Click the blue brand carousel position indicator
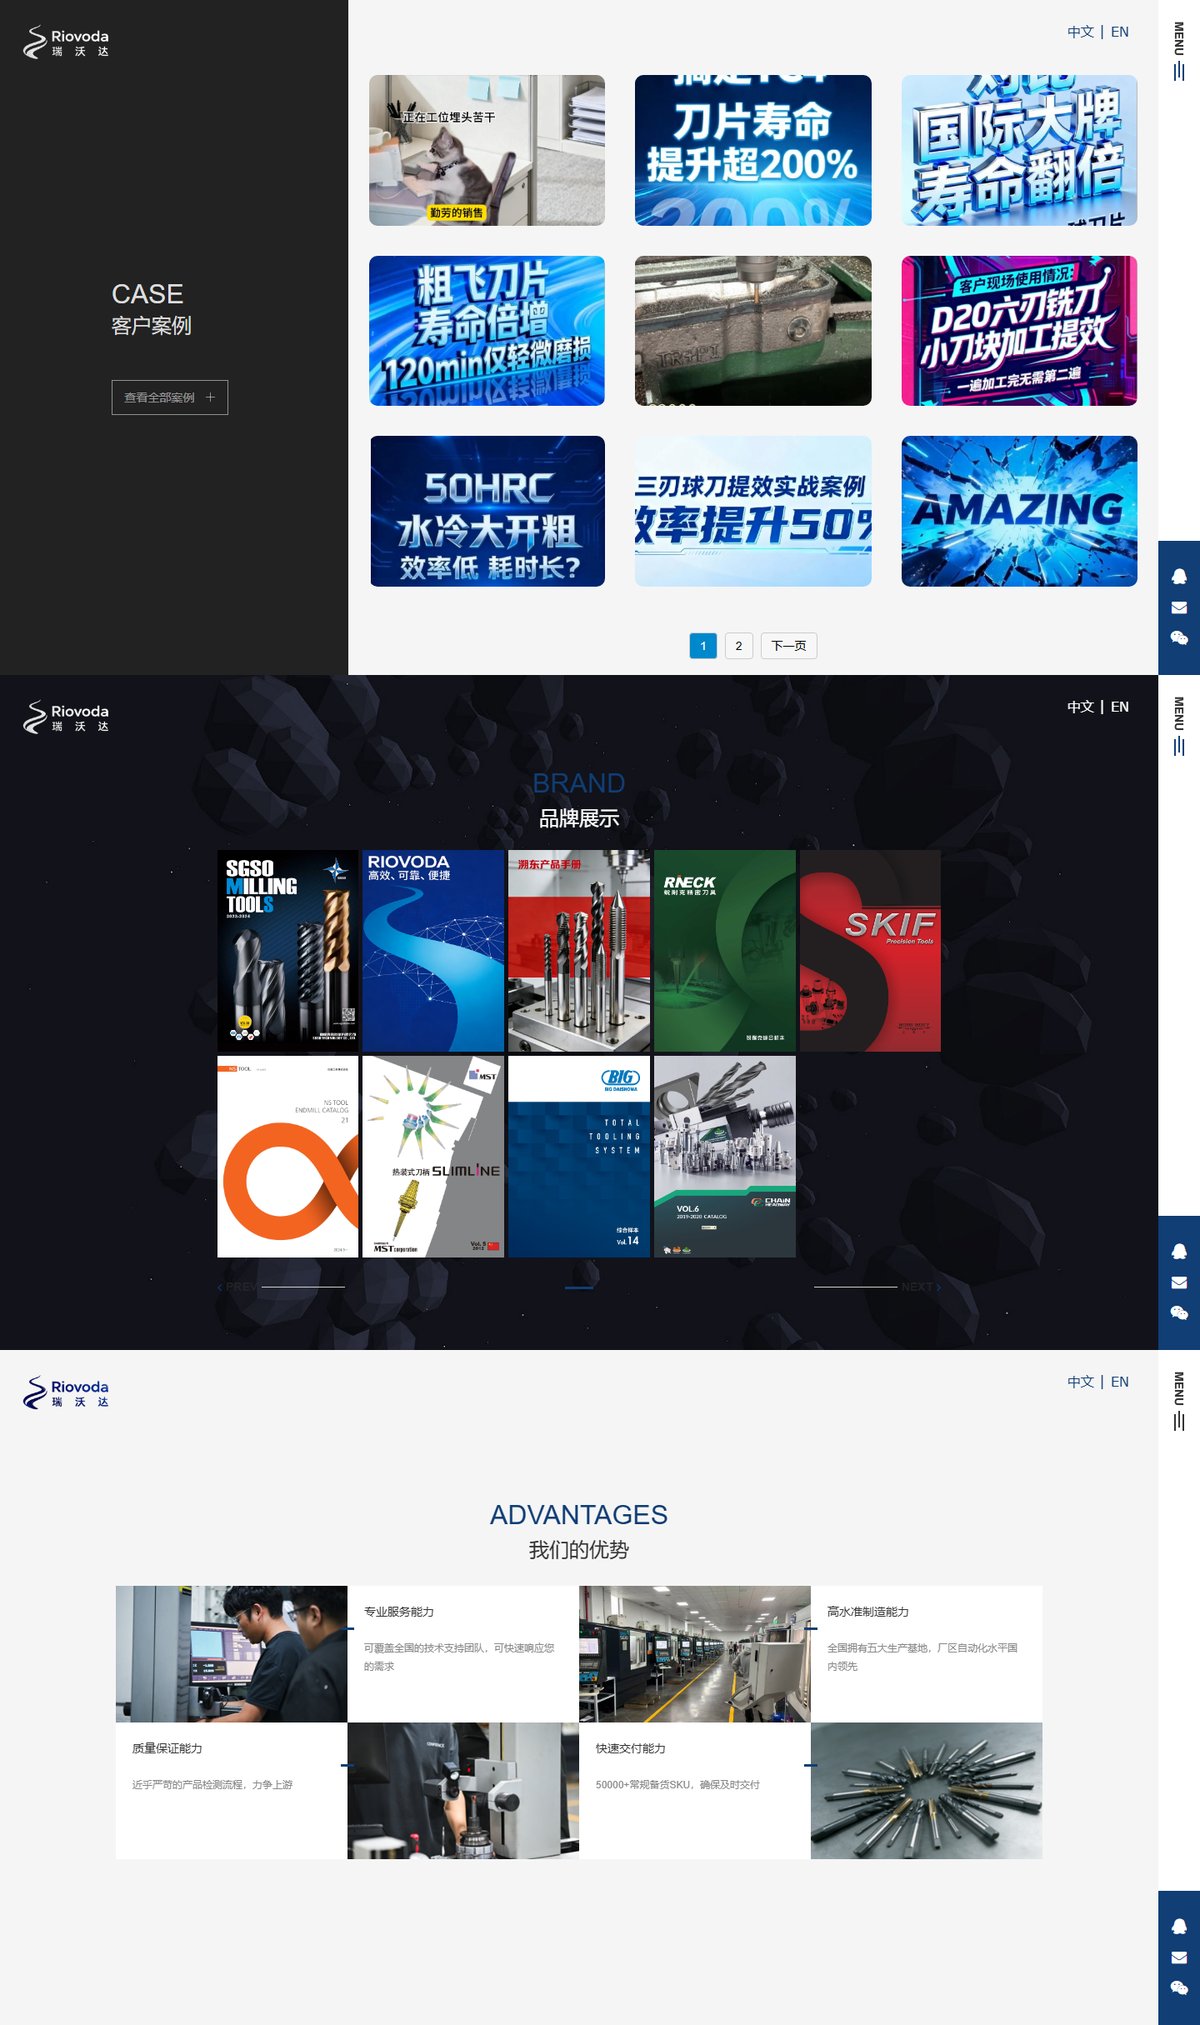This screenshot has height=2025, width=1200. pos(579,1287)
